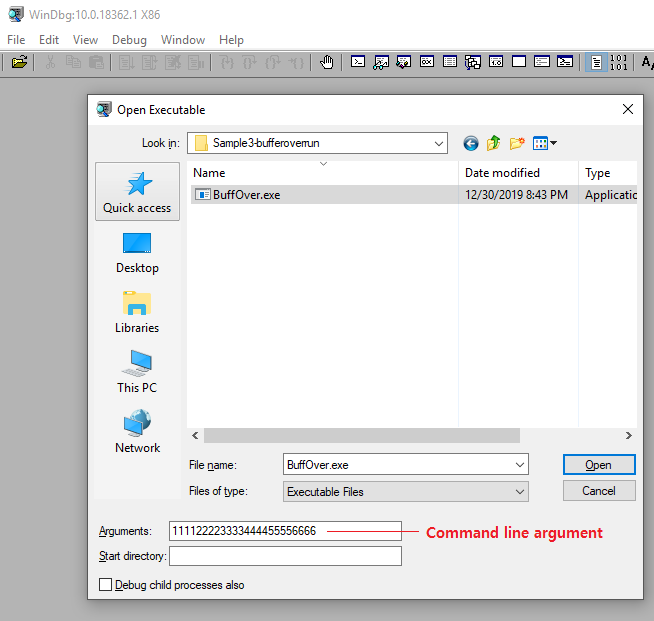This screenshot has width=654, height=621.
Task: Sort by the Type column header
Action: (608, 173)
